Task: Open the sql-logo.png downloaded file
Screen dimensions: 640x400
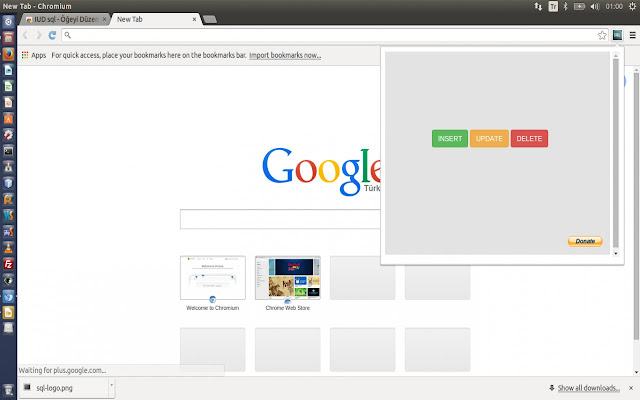Action: point(63,388)
